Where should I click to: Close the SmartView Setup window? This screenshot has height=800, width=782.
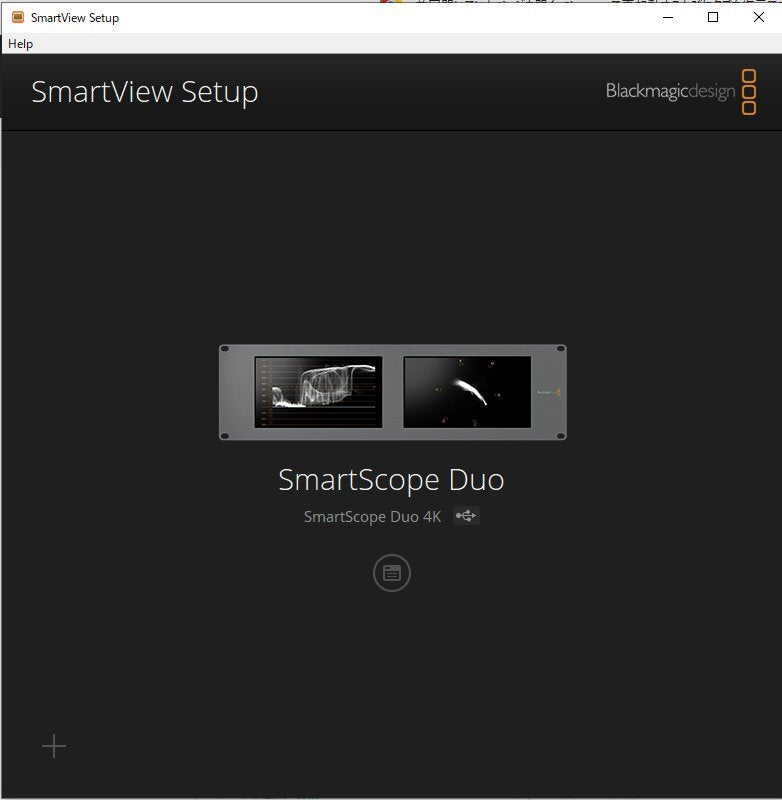759,17
